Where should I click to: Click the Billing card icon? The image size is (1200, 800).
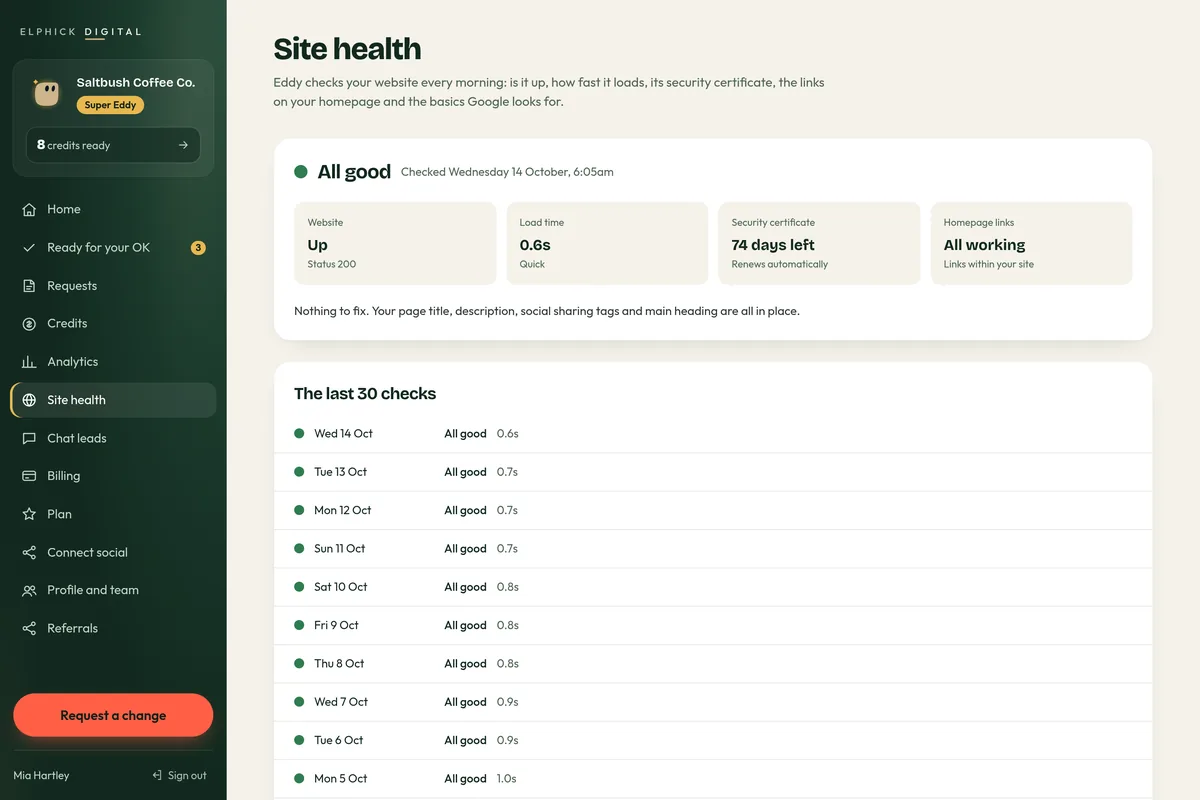tap(29, 476)
